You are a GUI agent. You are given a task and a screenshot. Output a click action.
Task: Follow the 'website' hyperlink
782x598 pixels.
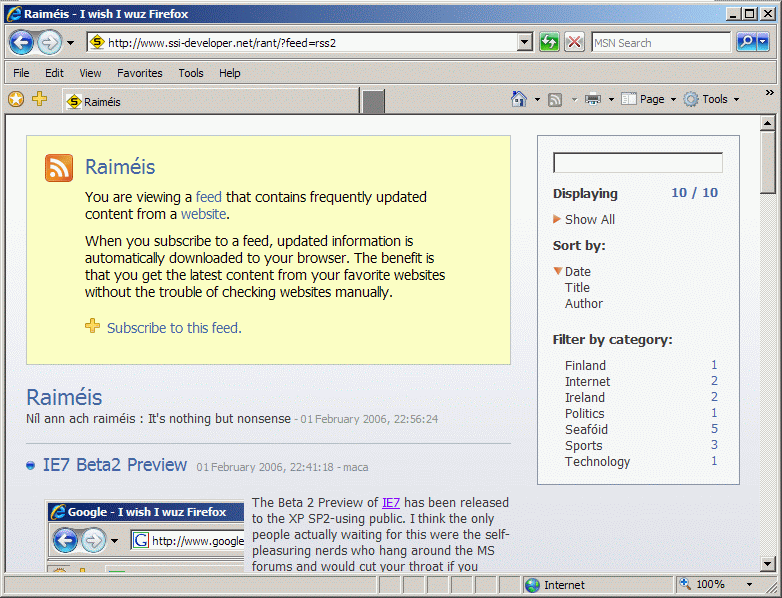click(x=203, y=214)
